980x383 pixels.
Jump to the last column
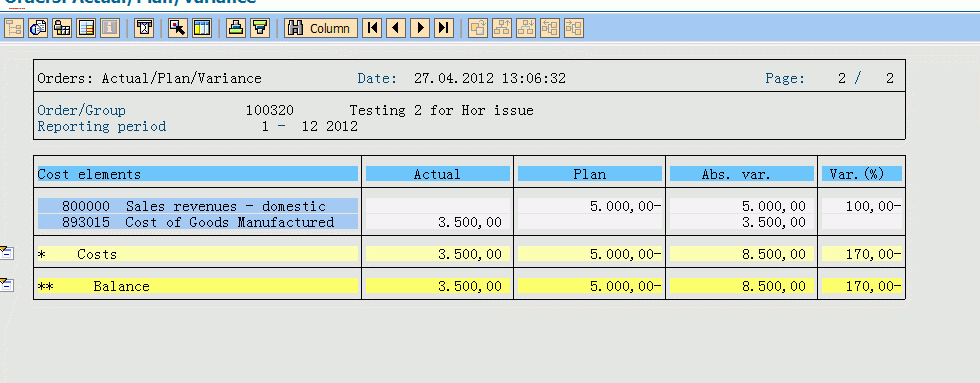pyautogui.click(x=444, y=28)
